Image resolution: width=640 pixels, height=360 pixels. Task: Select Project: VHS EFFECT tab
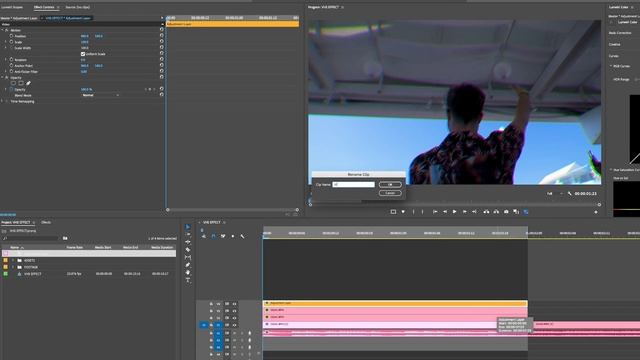point(16,222)
